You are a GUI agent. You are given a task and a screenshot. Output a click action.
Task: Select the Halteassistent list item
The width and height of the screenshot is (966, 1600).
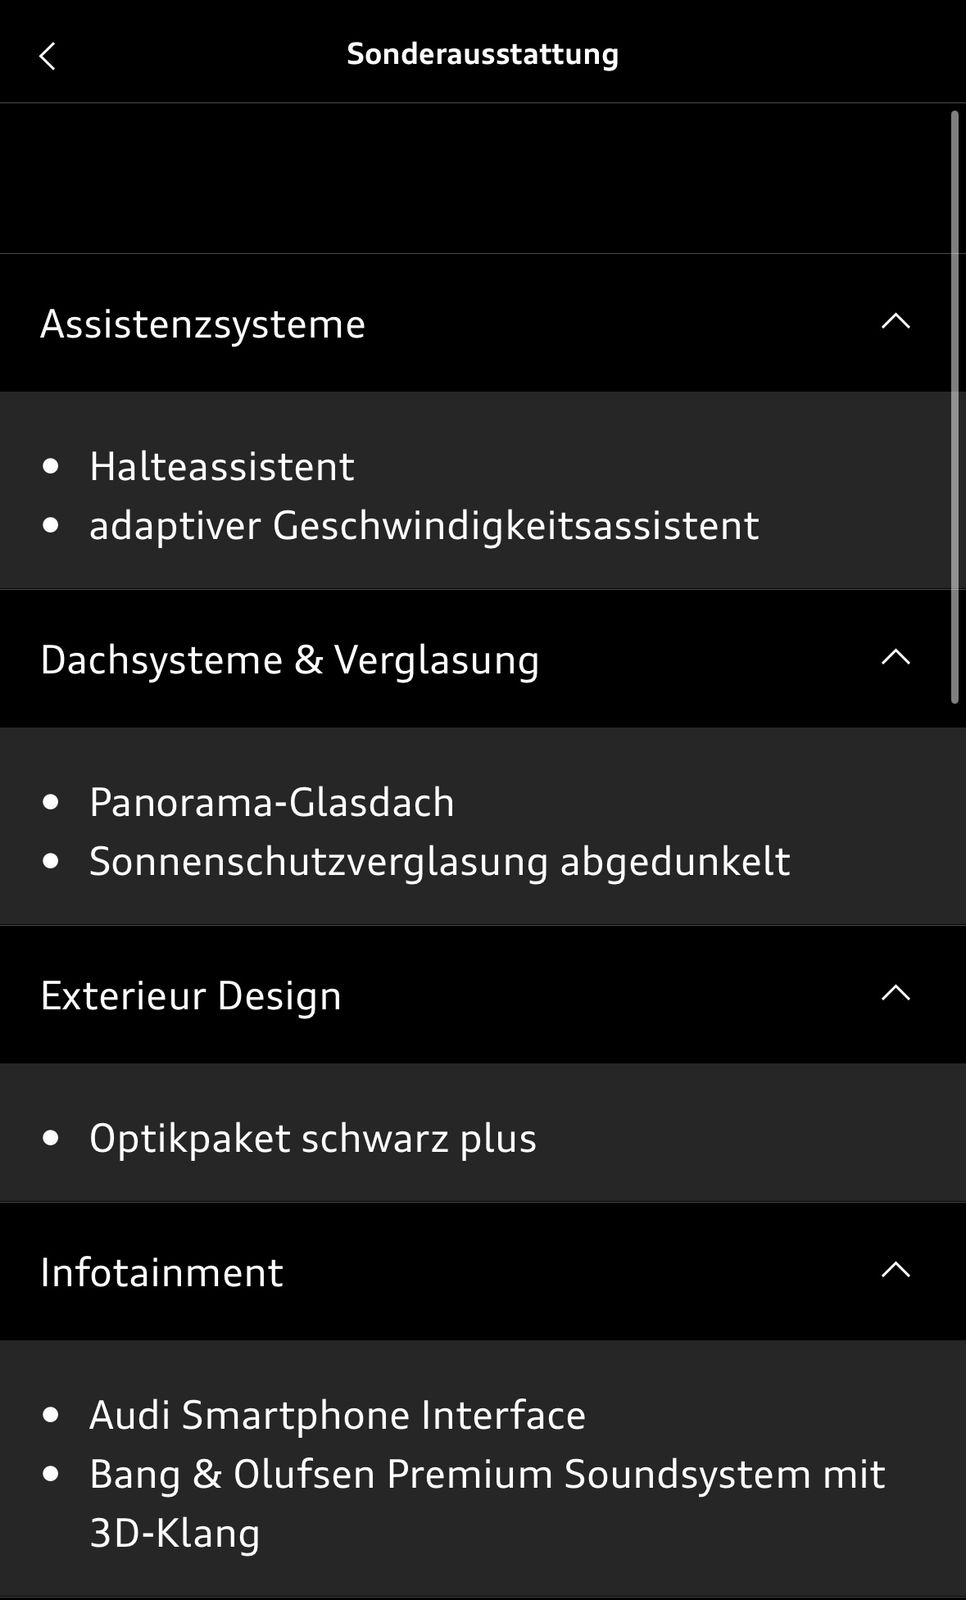222,466
